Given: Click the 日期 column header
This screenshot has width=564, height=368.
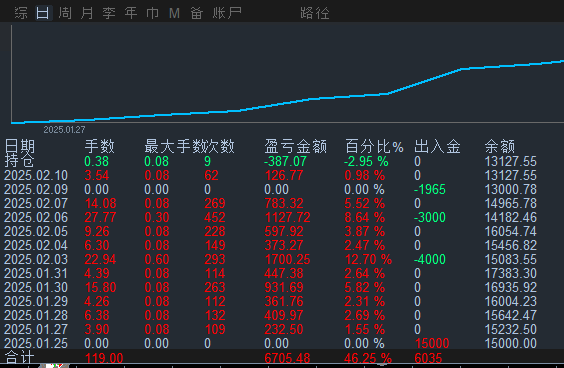Looking at the screenshot, I should 19,146.
